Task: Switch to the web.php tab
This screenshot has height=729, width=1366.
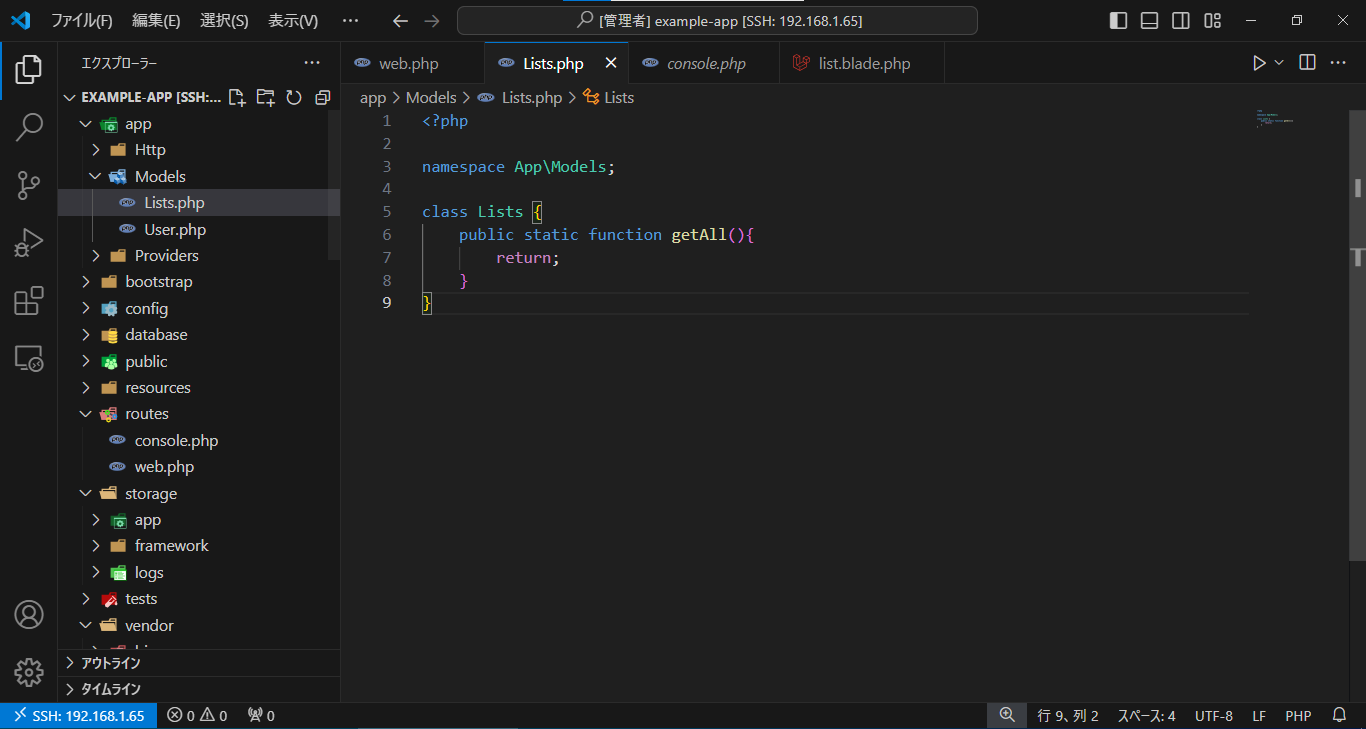Action: tap(412, 63)
